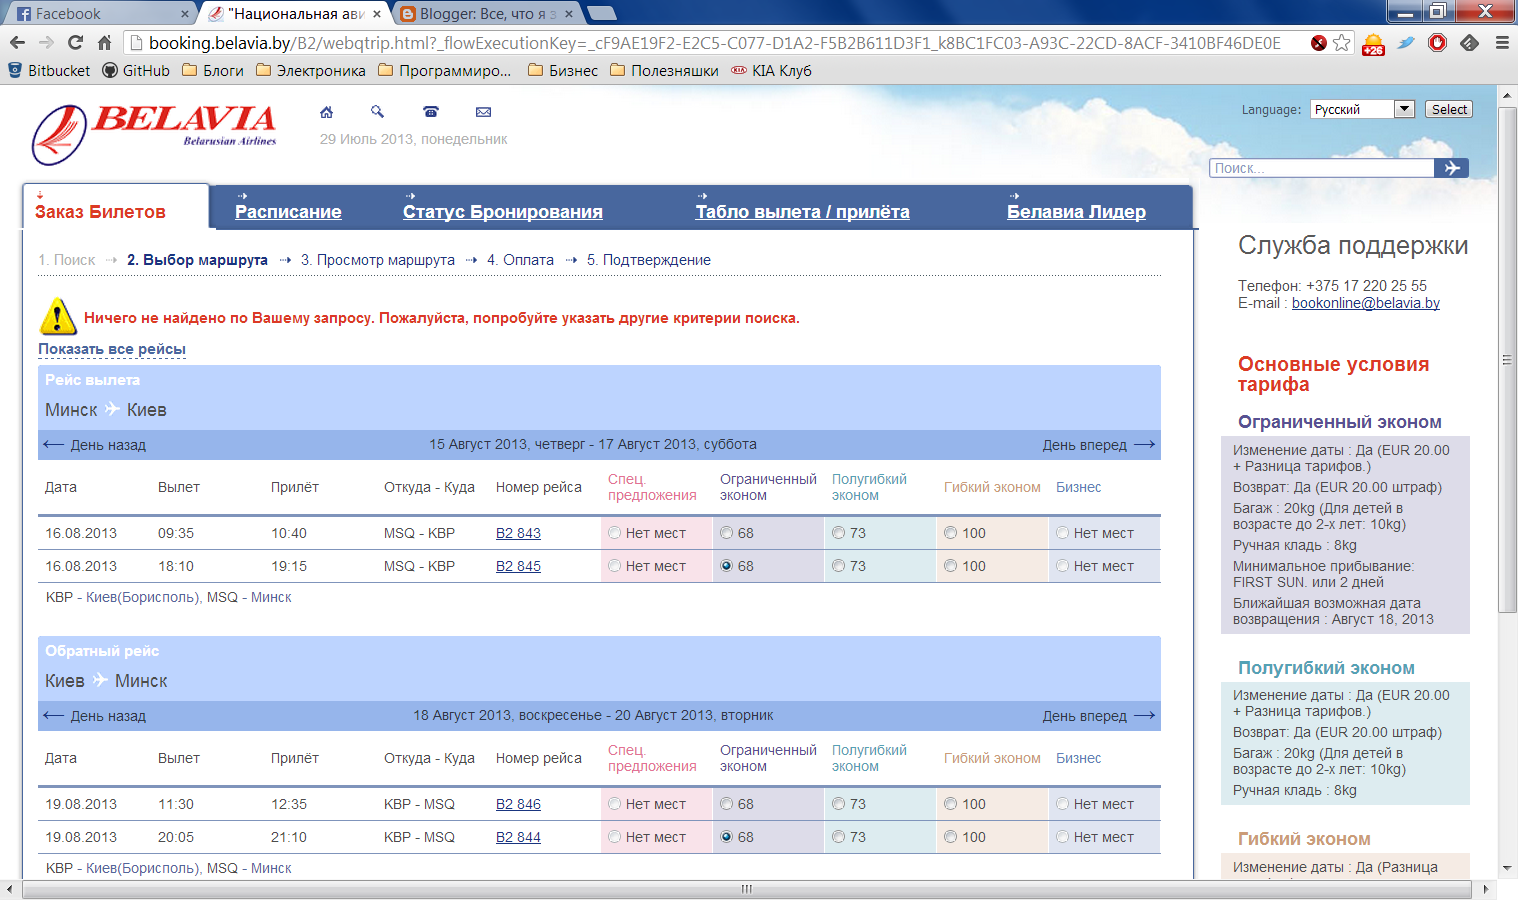The image size is (1518, 900).
Task: Click step 1. Поиск breadcrumb
Action: tap(67, 260)
